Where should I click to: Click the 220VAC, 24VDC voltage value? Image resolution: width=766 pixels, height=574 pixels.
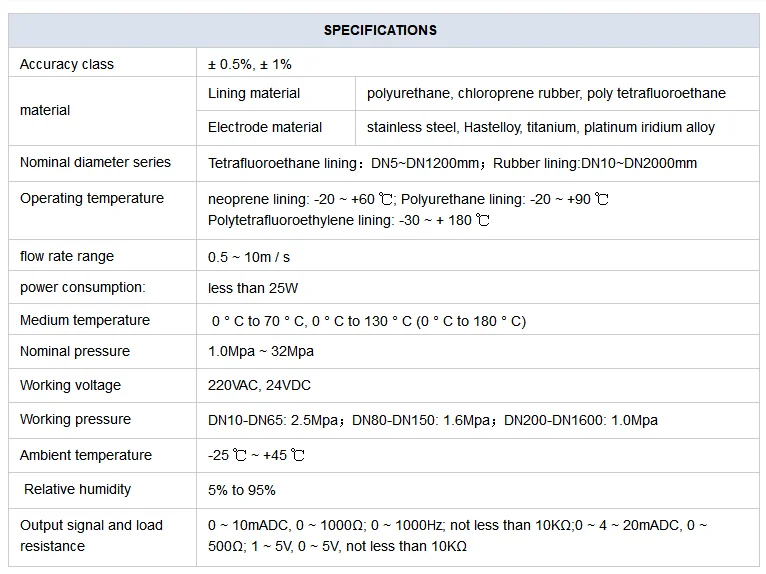[x=260, y=385]
